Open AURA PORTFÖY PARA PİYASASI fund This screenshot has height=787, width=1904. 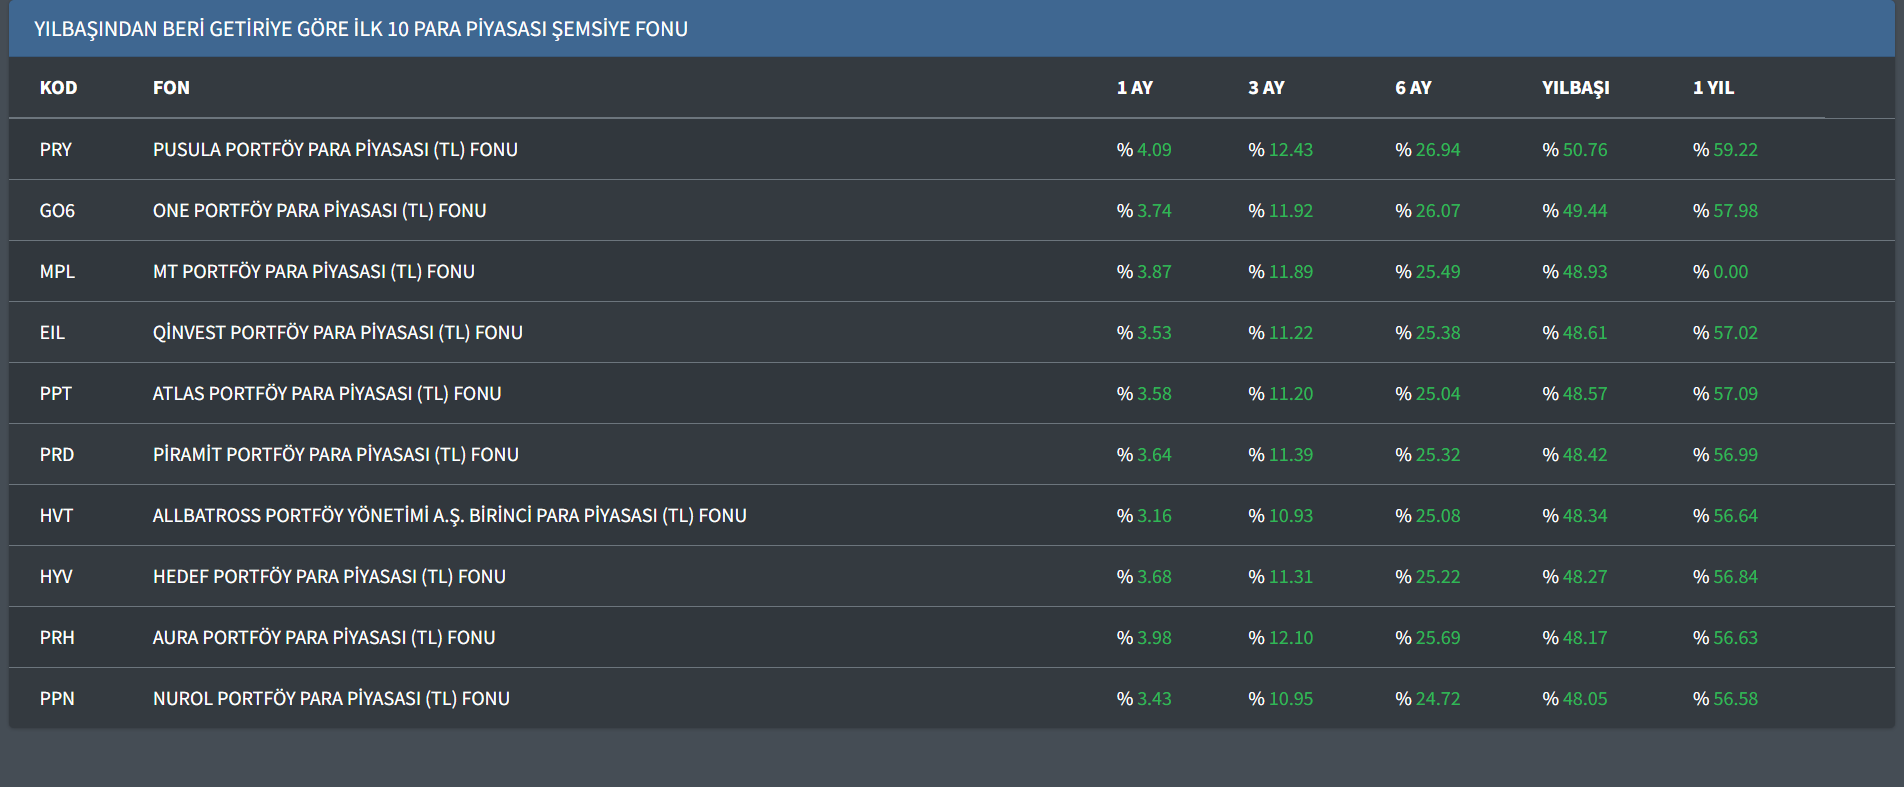click(x=324, y=638)
